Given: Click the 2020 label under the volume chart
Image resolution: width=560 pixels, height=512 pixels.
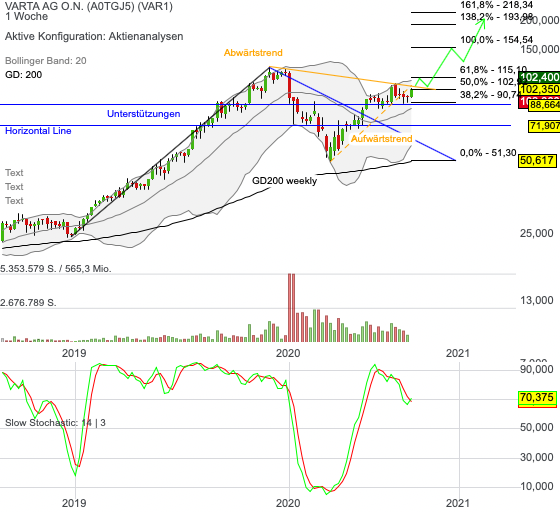Looking at the screenshot, I should pos(288,353).
